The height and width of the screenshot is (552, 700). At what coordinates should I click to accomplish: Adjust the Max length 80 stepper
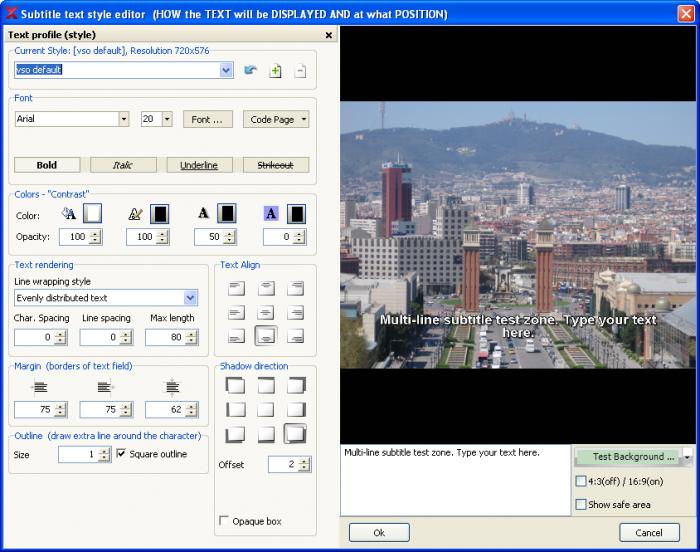click(191, 337)
